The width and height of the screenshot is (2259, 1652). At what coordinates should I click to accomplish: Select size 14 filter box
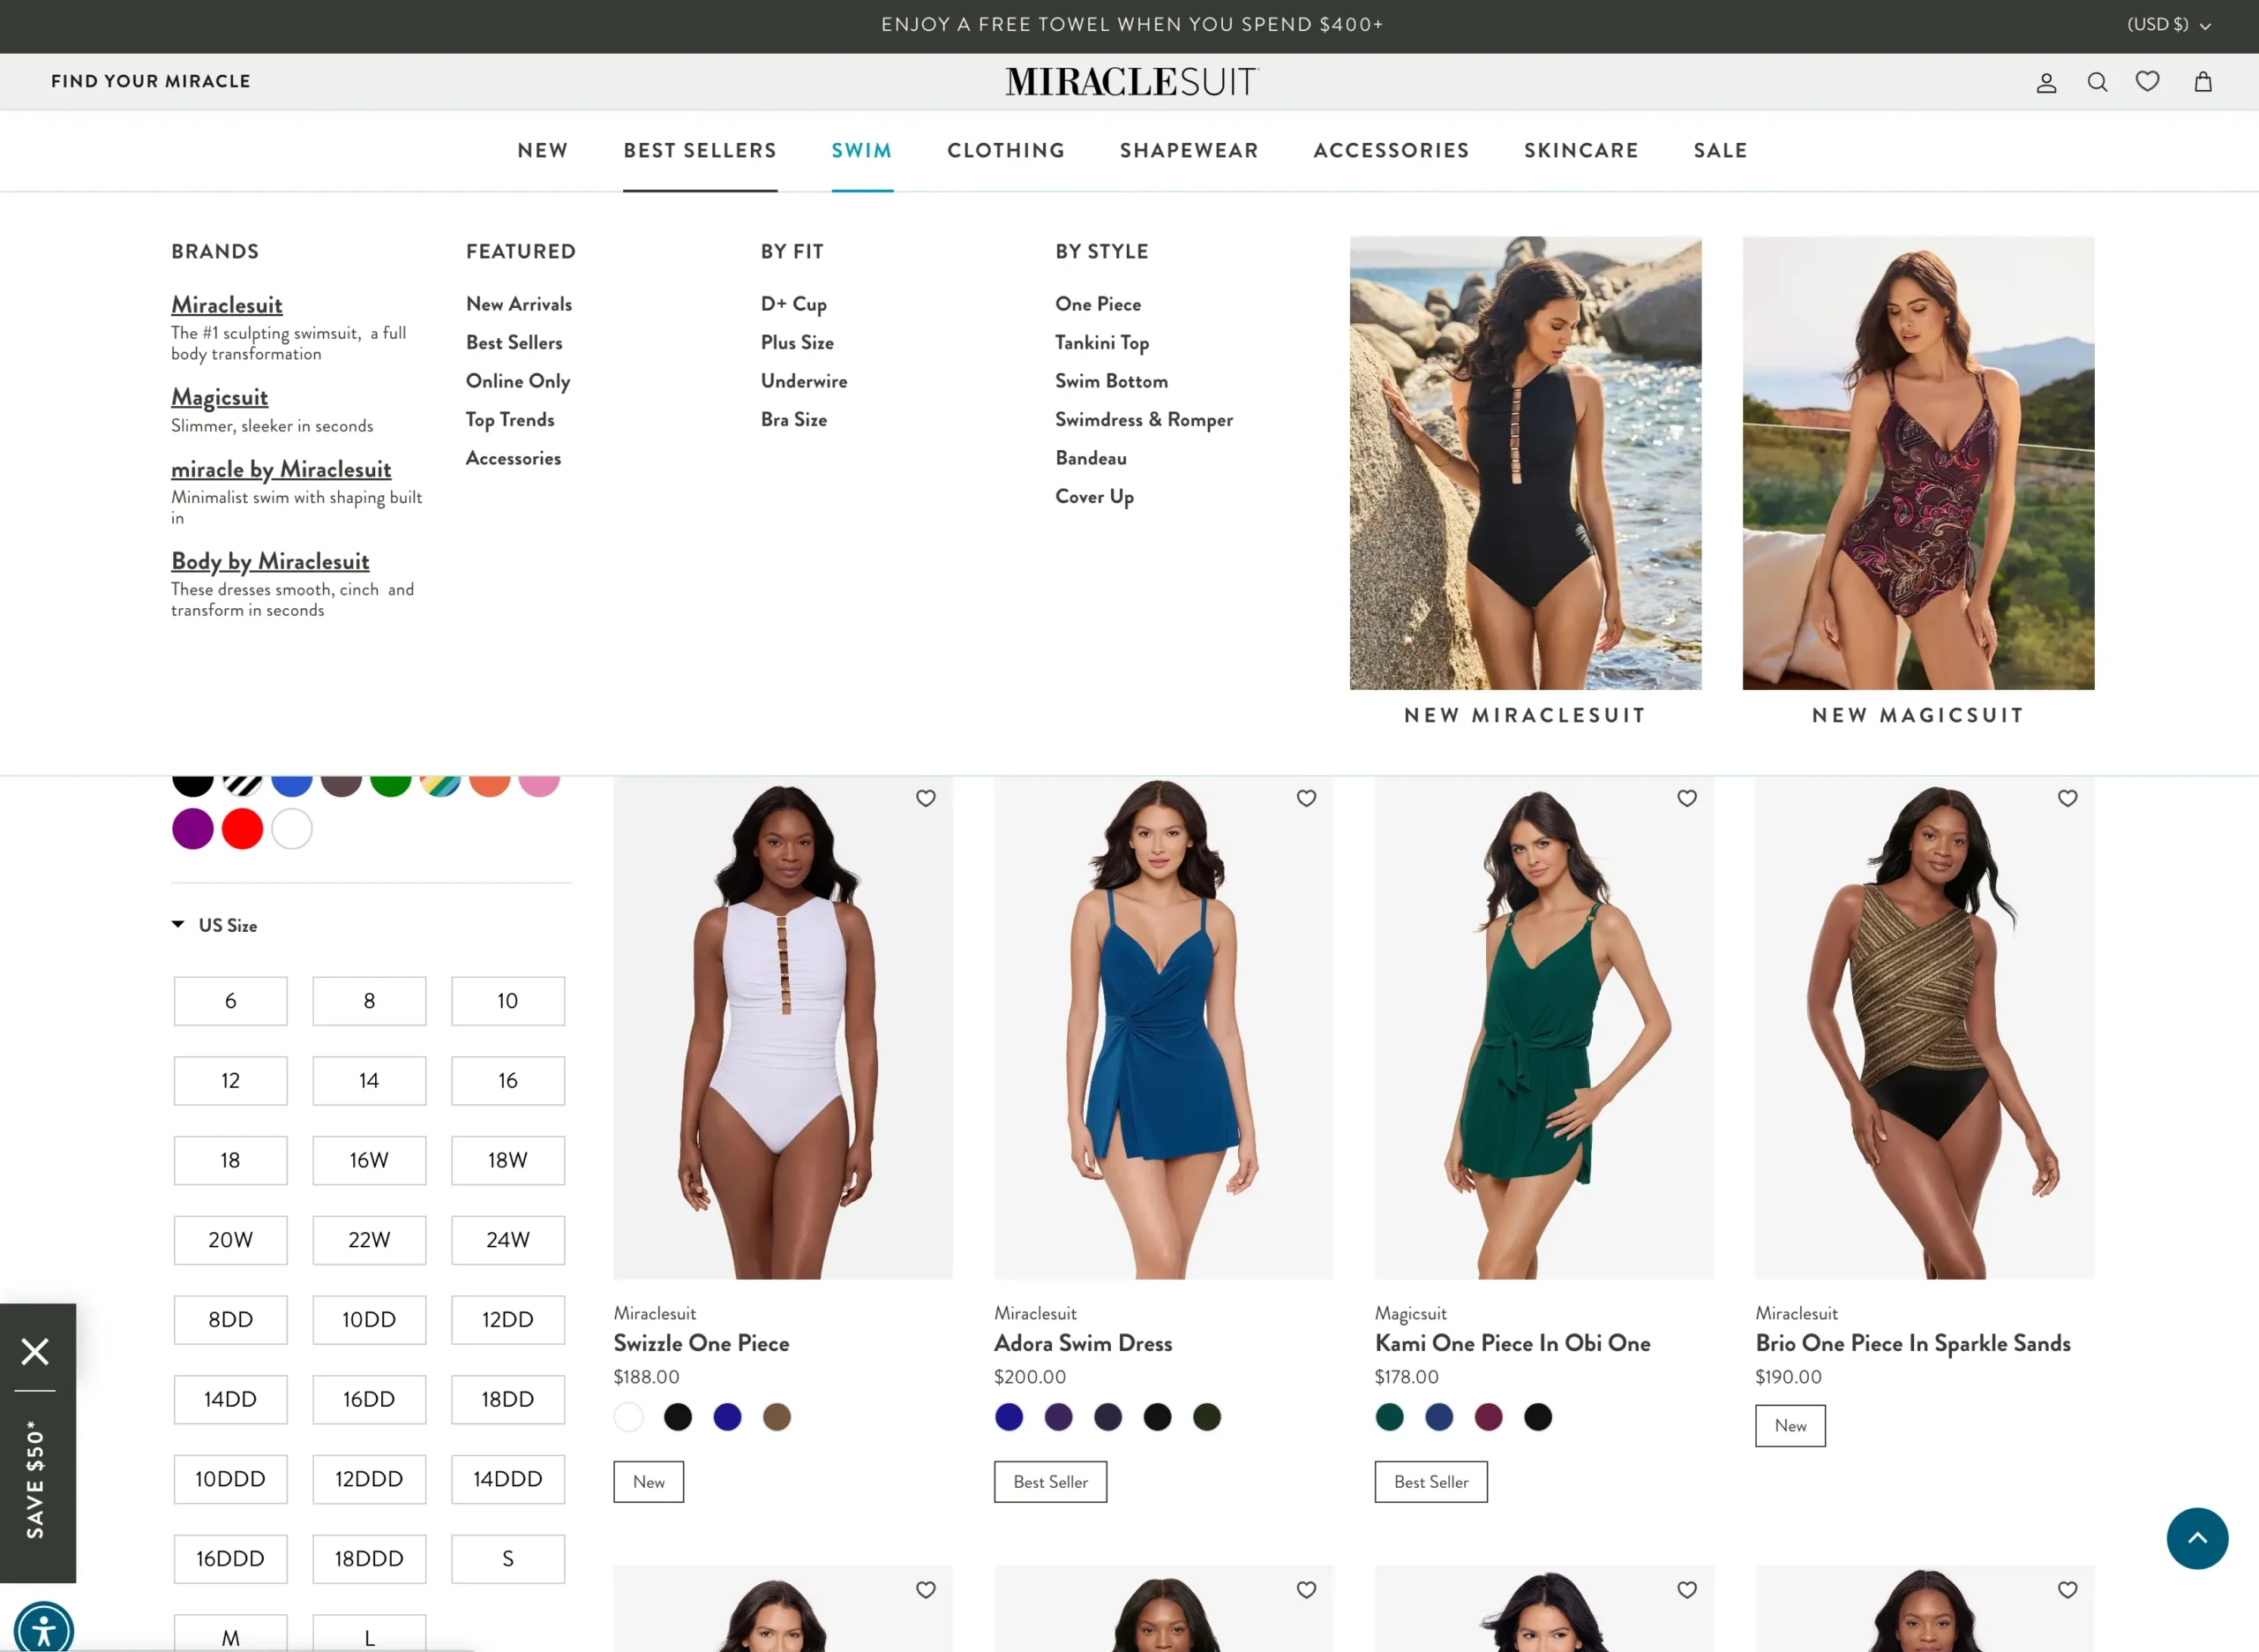click(x=368, y=1080)
